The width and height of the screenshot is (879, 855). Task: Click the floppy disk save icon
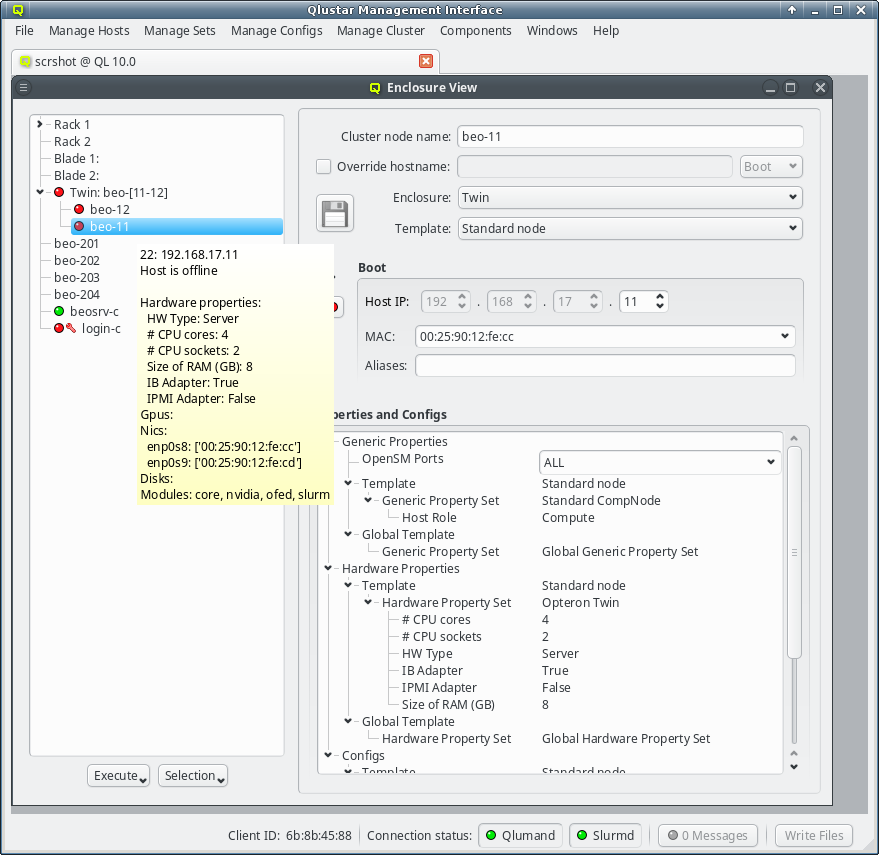(x=334, y=213)
